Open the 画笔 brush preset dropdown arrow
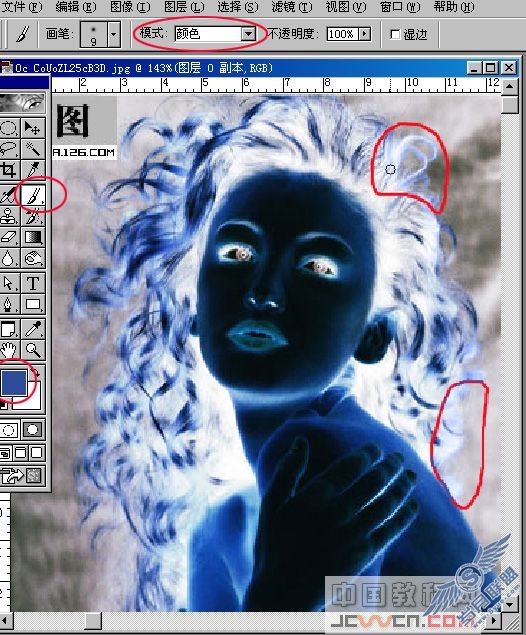Screen dimensions: 526x635 [114, 34]
